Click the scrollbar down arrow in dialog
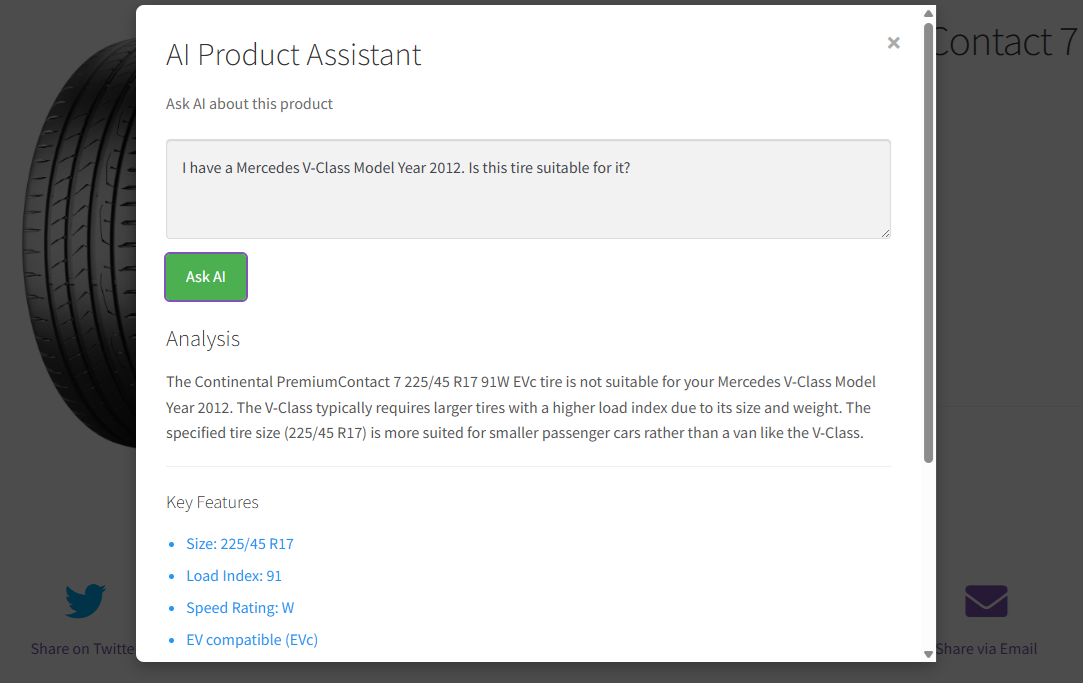Screen dimensions: 1083x683 tap(928, 654)
